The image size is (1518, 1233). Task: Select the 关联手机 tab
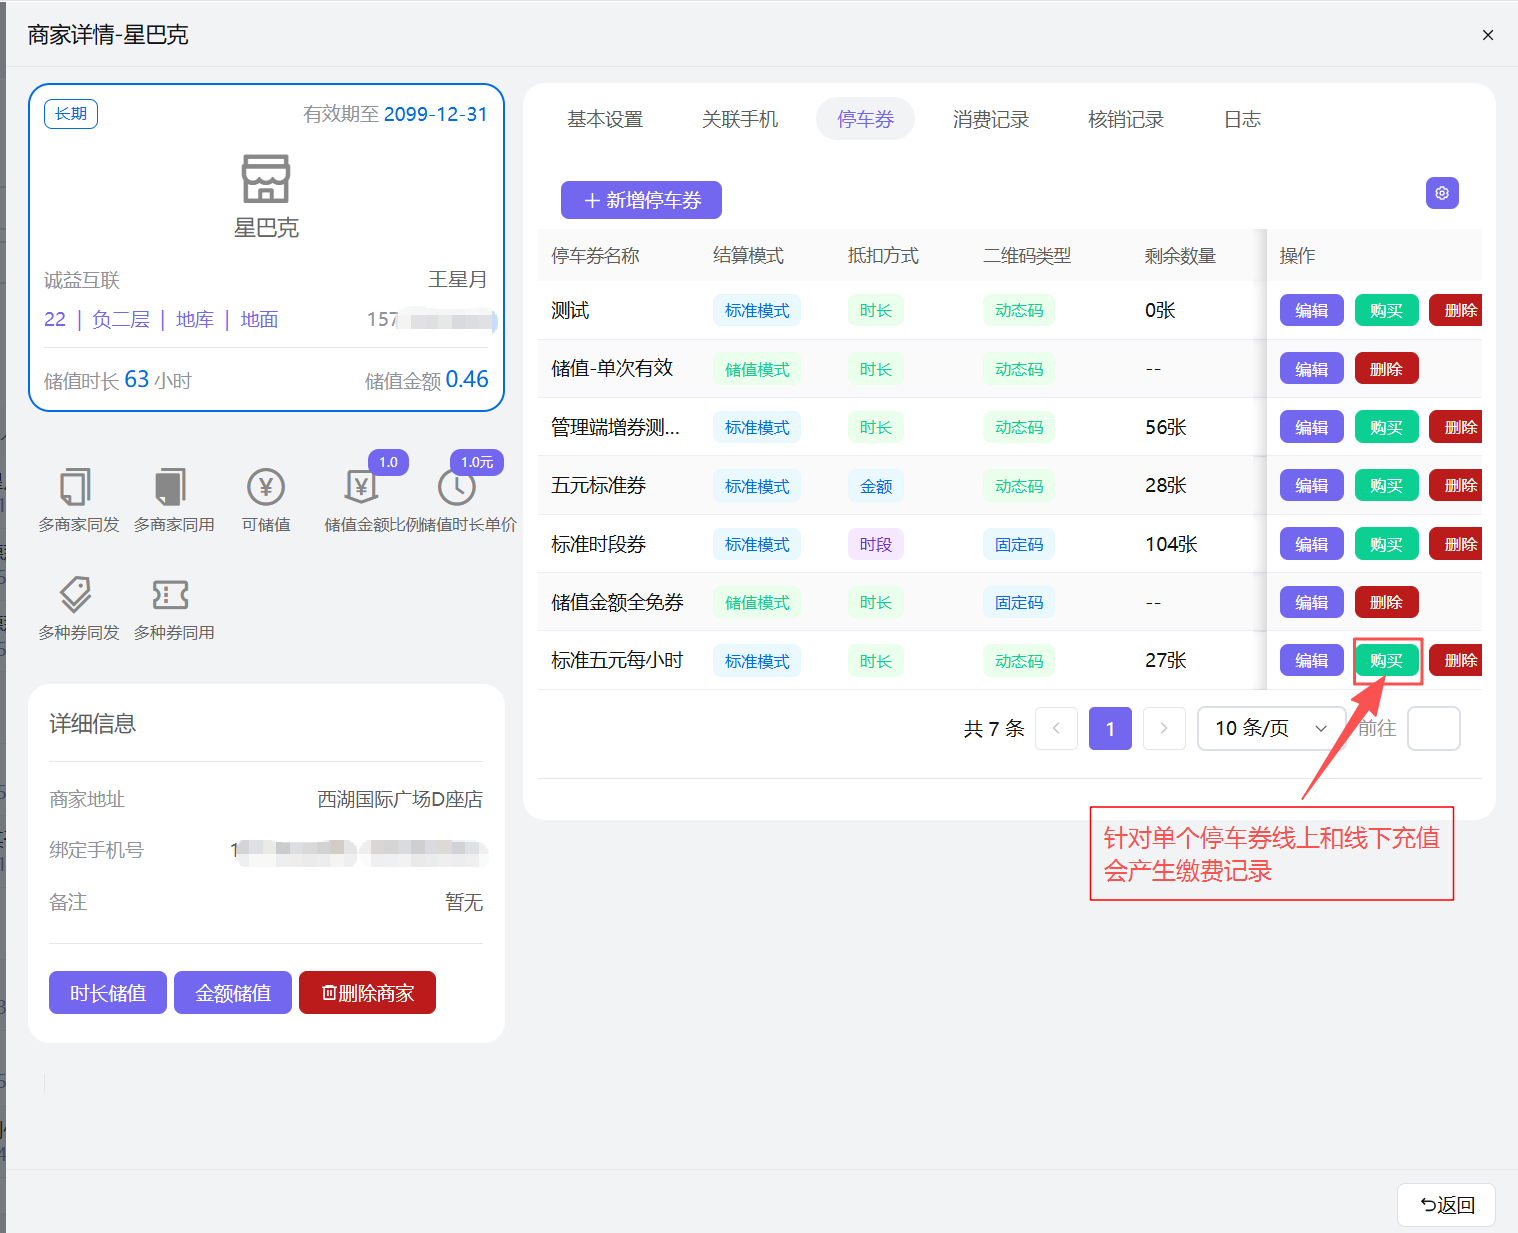739,119
